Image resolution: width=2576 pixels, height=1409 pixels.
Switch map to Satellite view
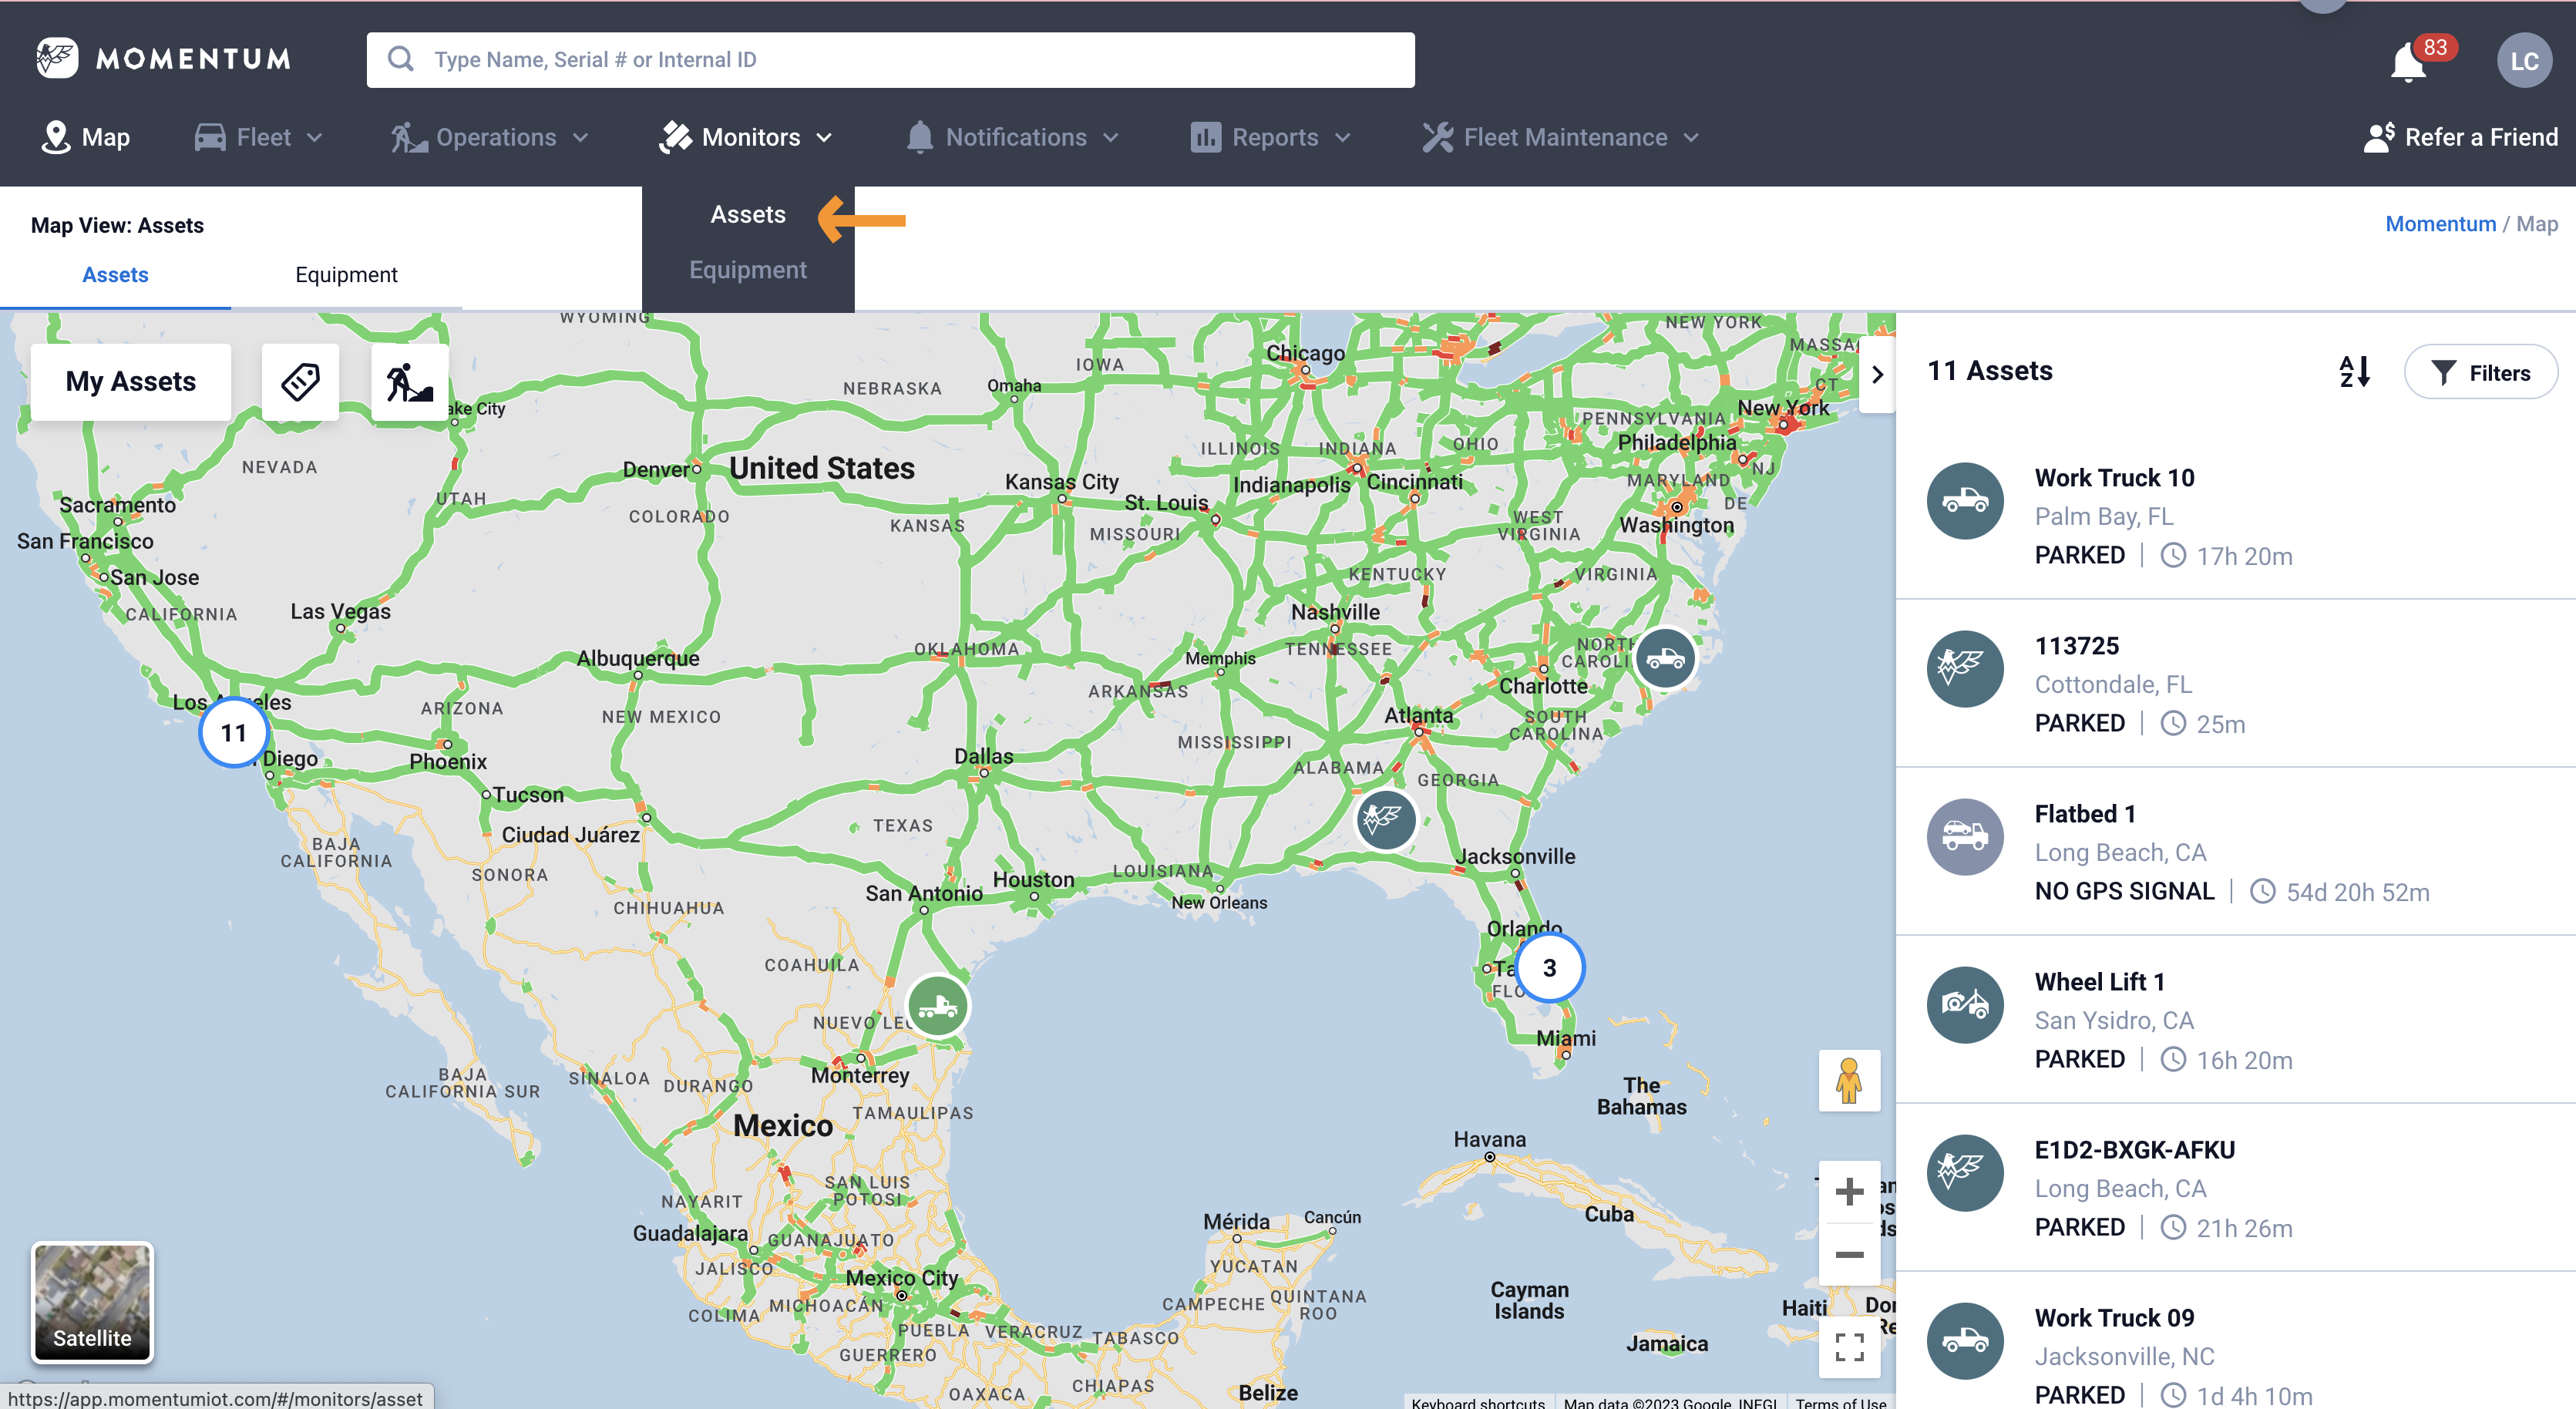click(92, 1302)
